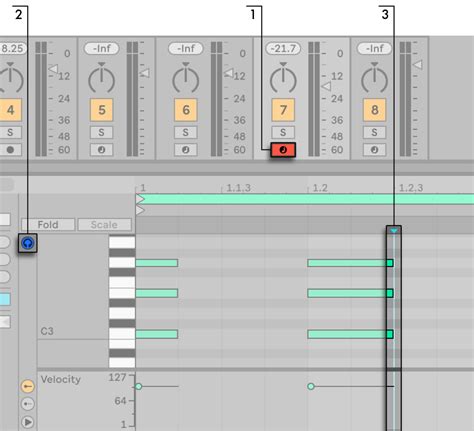474x431 pixels.
Task: Click the C3 MIDI note at position 1
Action: [x=157, y=334]
